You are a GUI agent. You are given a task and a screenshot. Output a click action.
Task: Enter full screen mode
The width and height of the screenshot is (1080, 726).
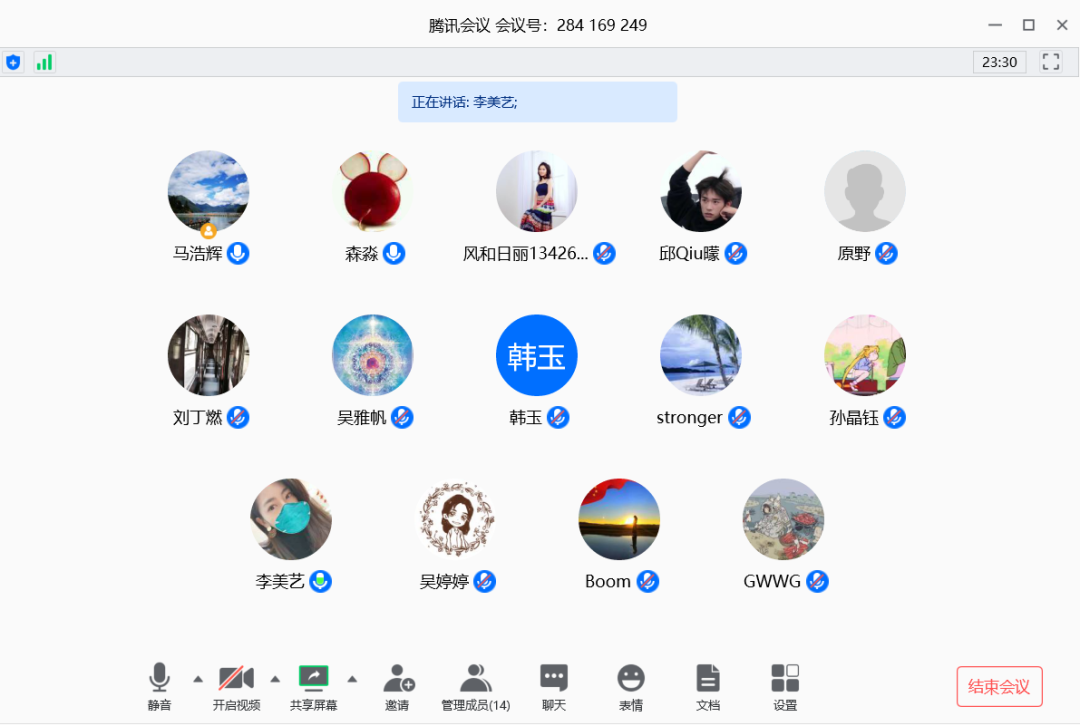point(1051,62)
